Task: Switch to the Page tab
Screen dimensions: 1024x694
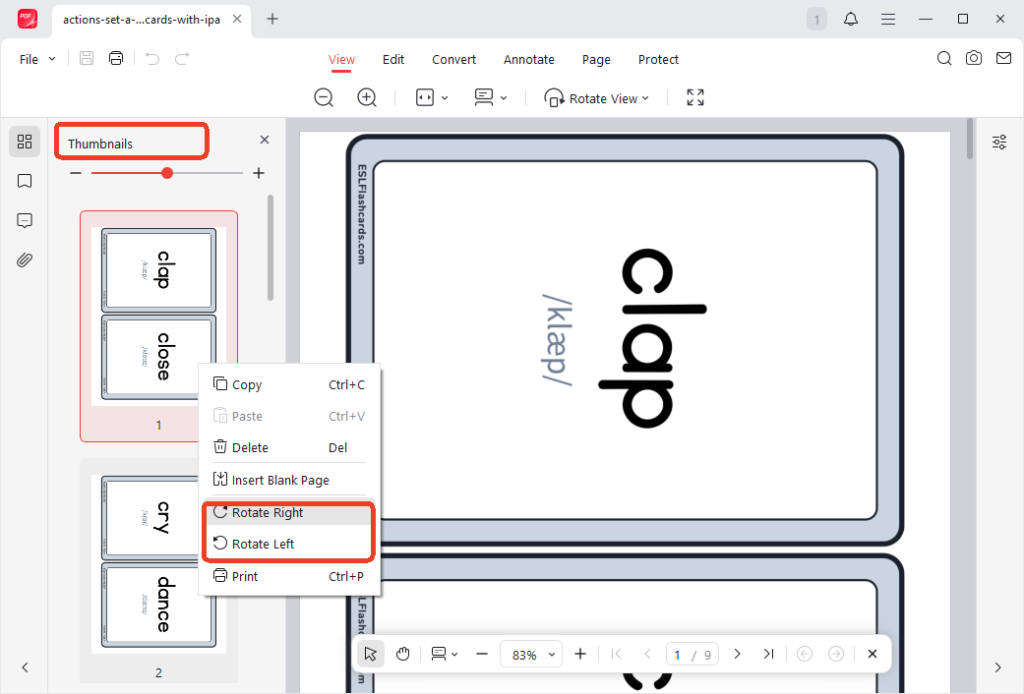Action: coord(596,59)
